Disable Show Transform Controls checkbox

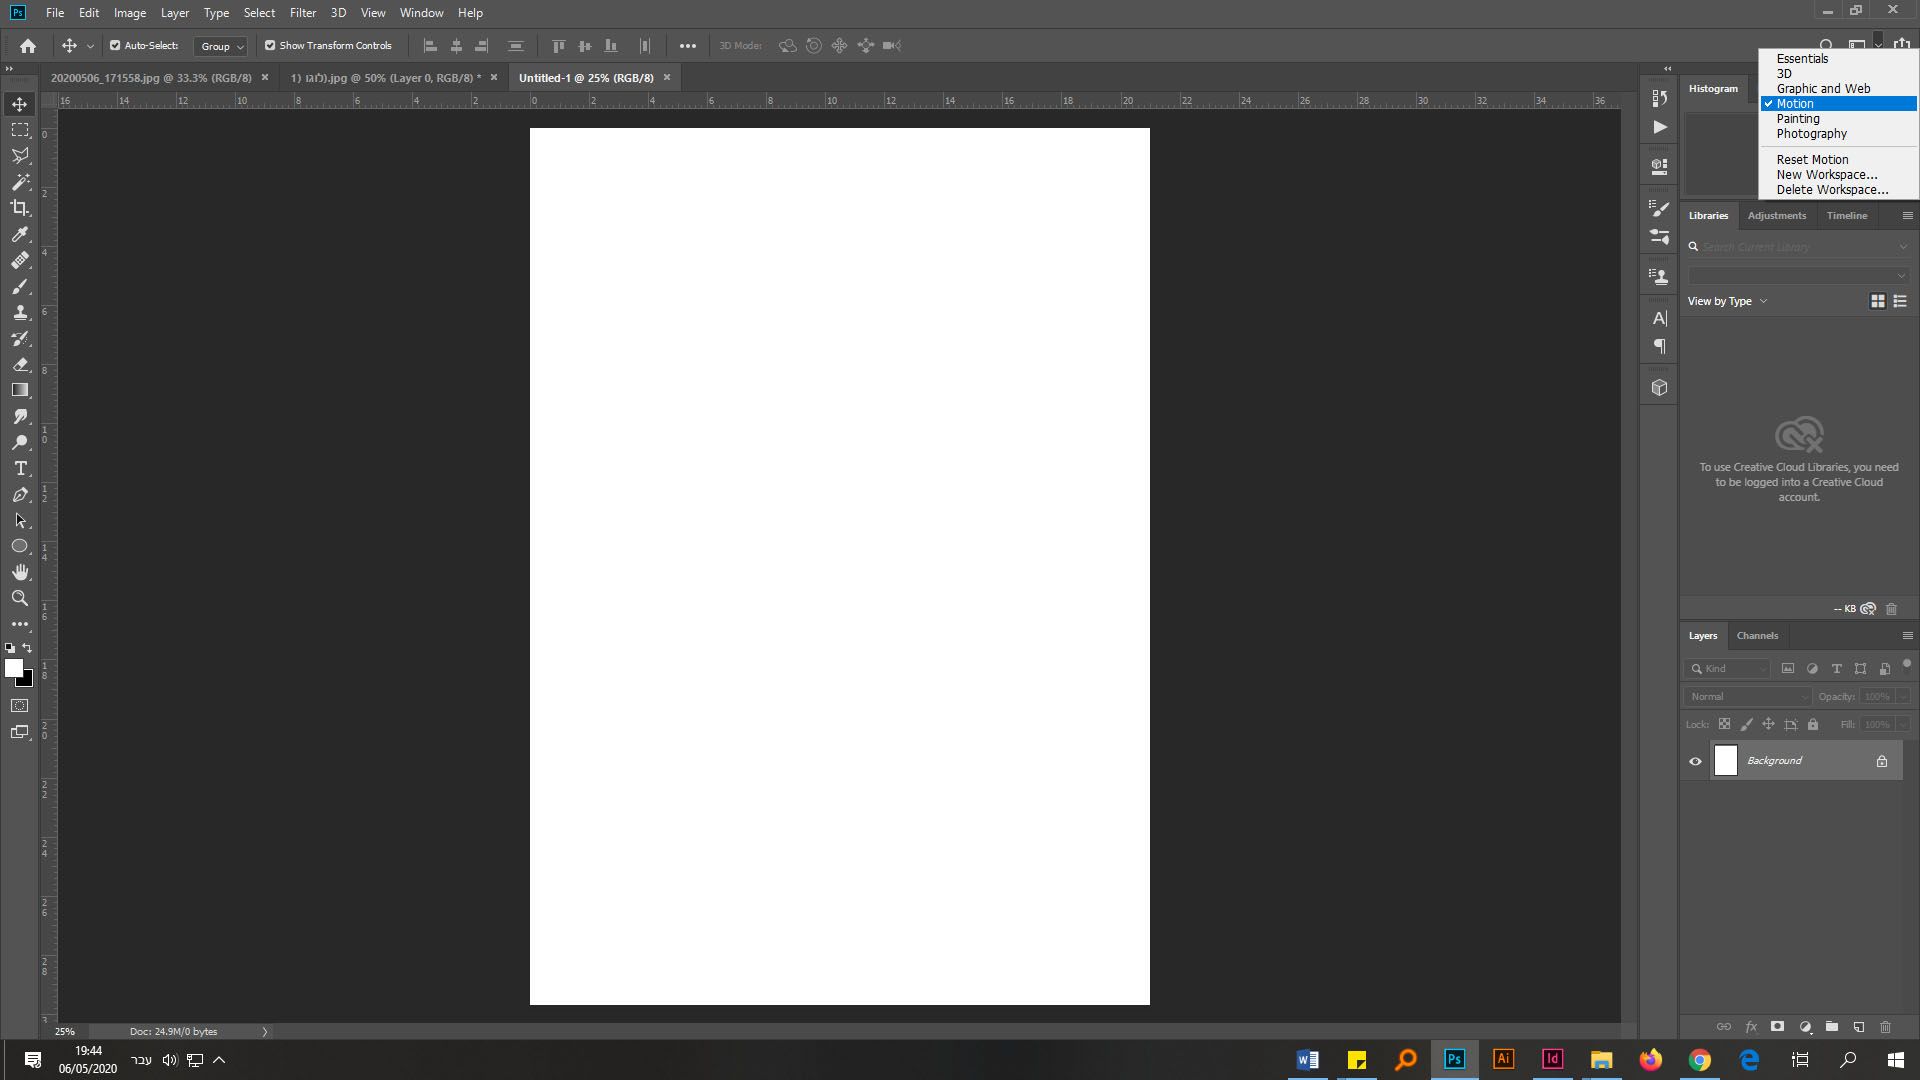tap(270, 45)
